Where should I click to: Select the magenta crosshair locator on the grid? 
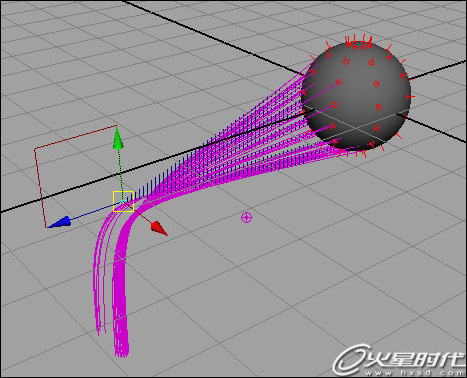[246, 218]
